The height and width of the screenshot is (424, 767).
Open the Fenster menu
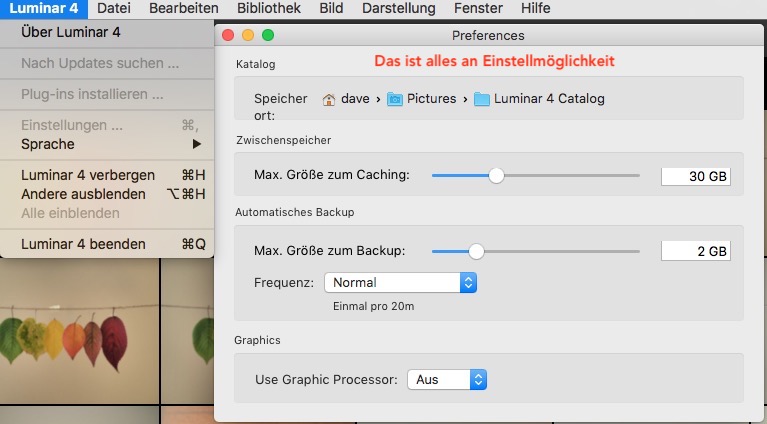478,8
